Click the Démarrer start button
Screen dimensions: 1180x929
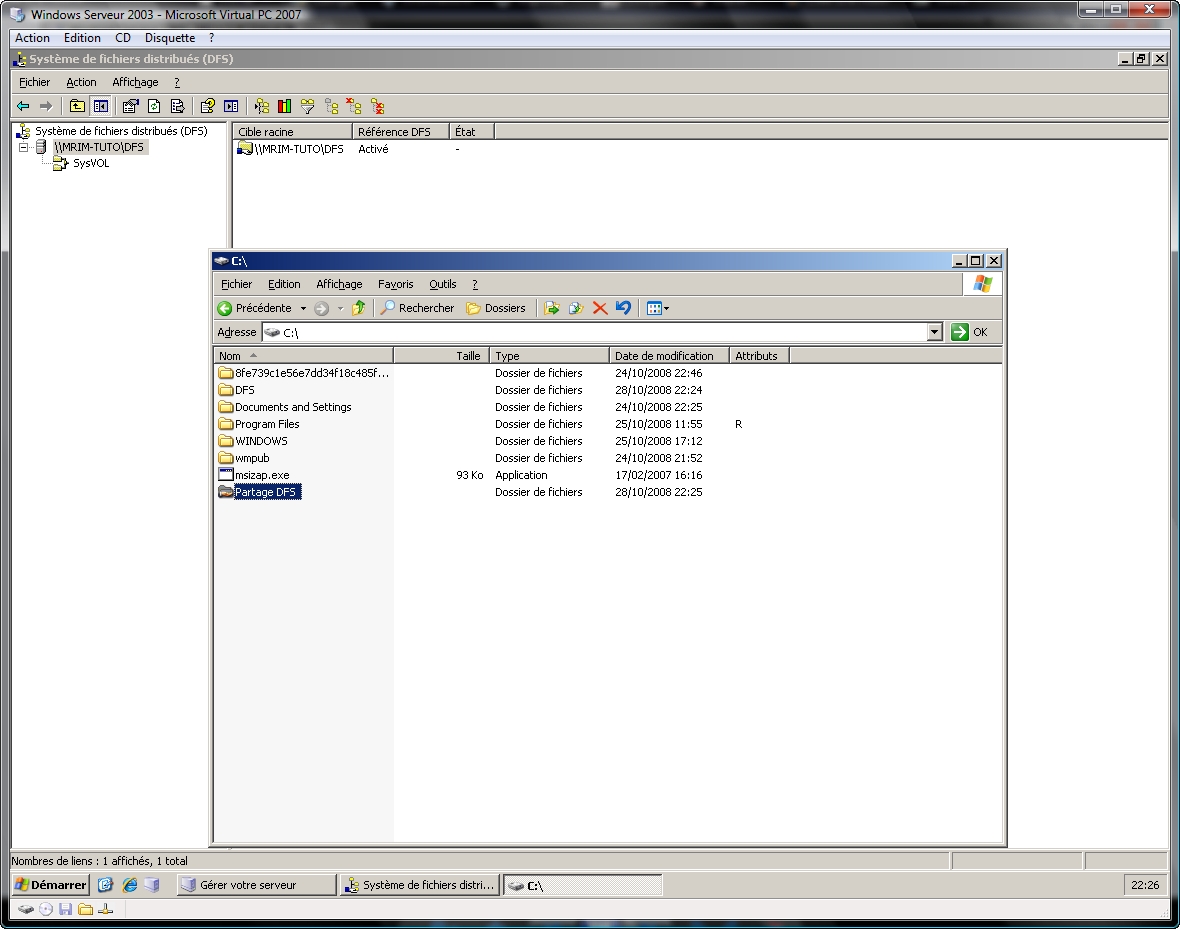coord(51,885)
